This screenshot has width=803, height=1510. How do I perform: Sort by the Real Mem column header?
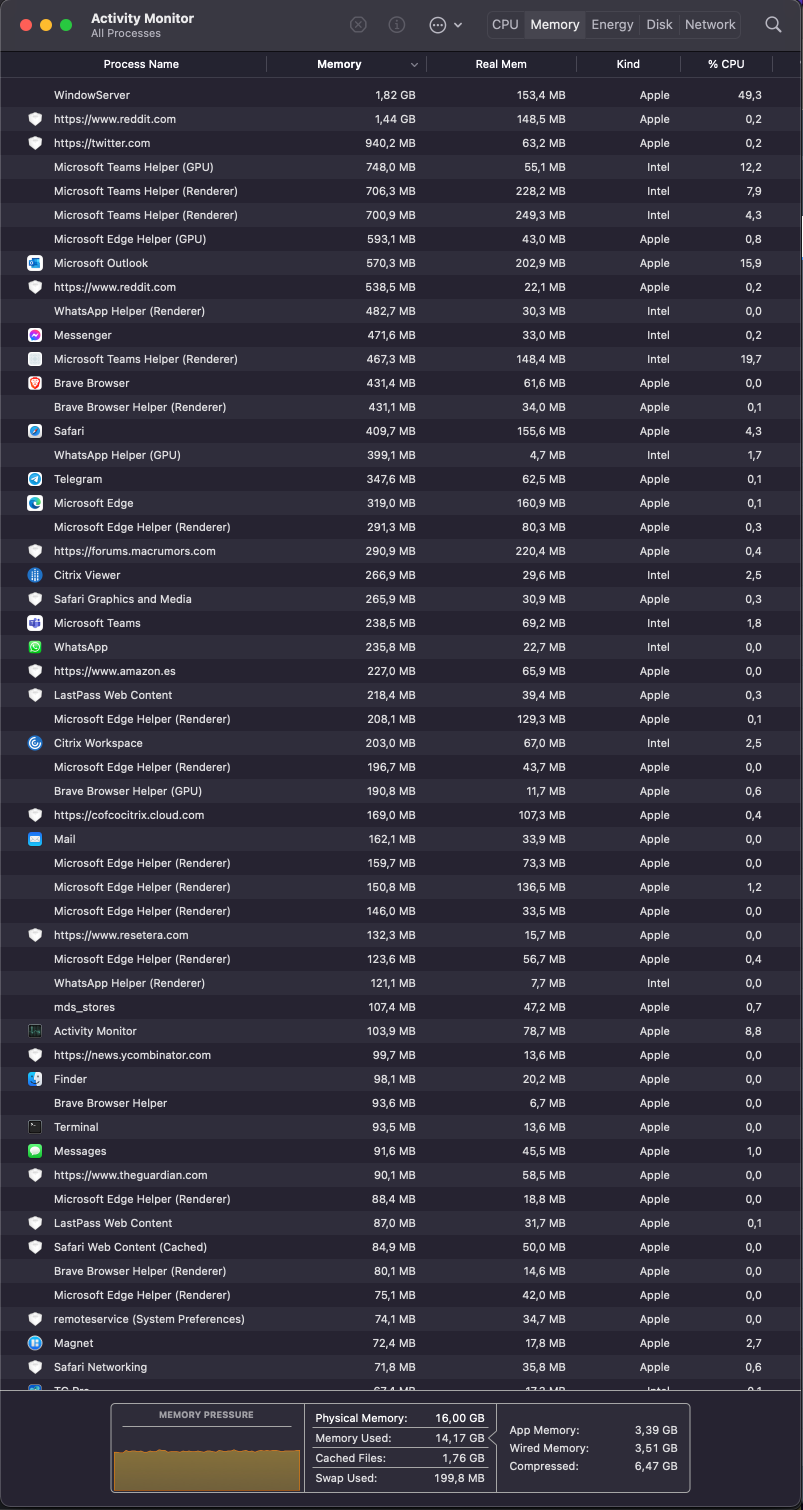(500, 64)
